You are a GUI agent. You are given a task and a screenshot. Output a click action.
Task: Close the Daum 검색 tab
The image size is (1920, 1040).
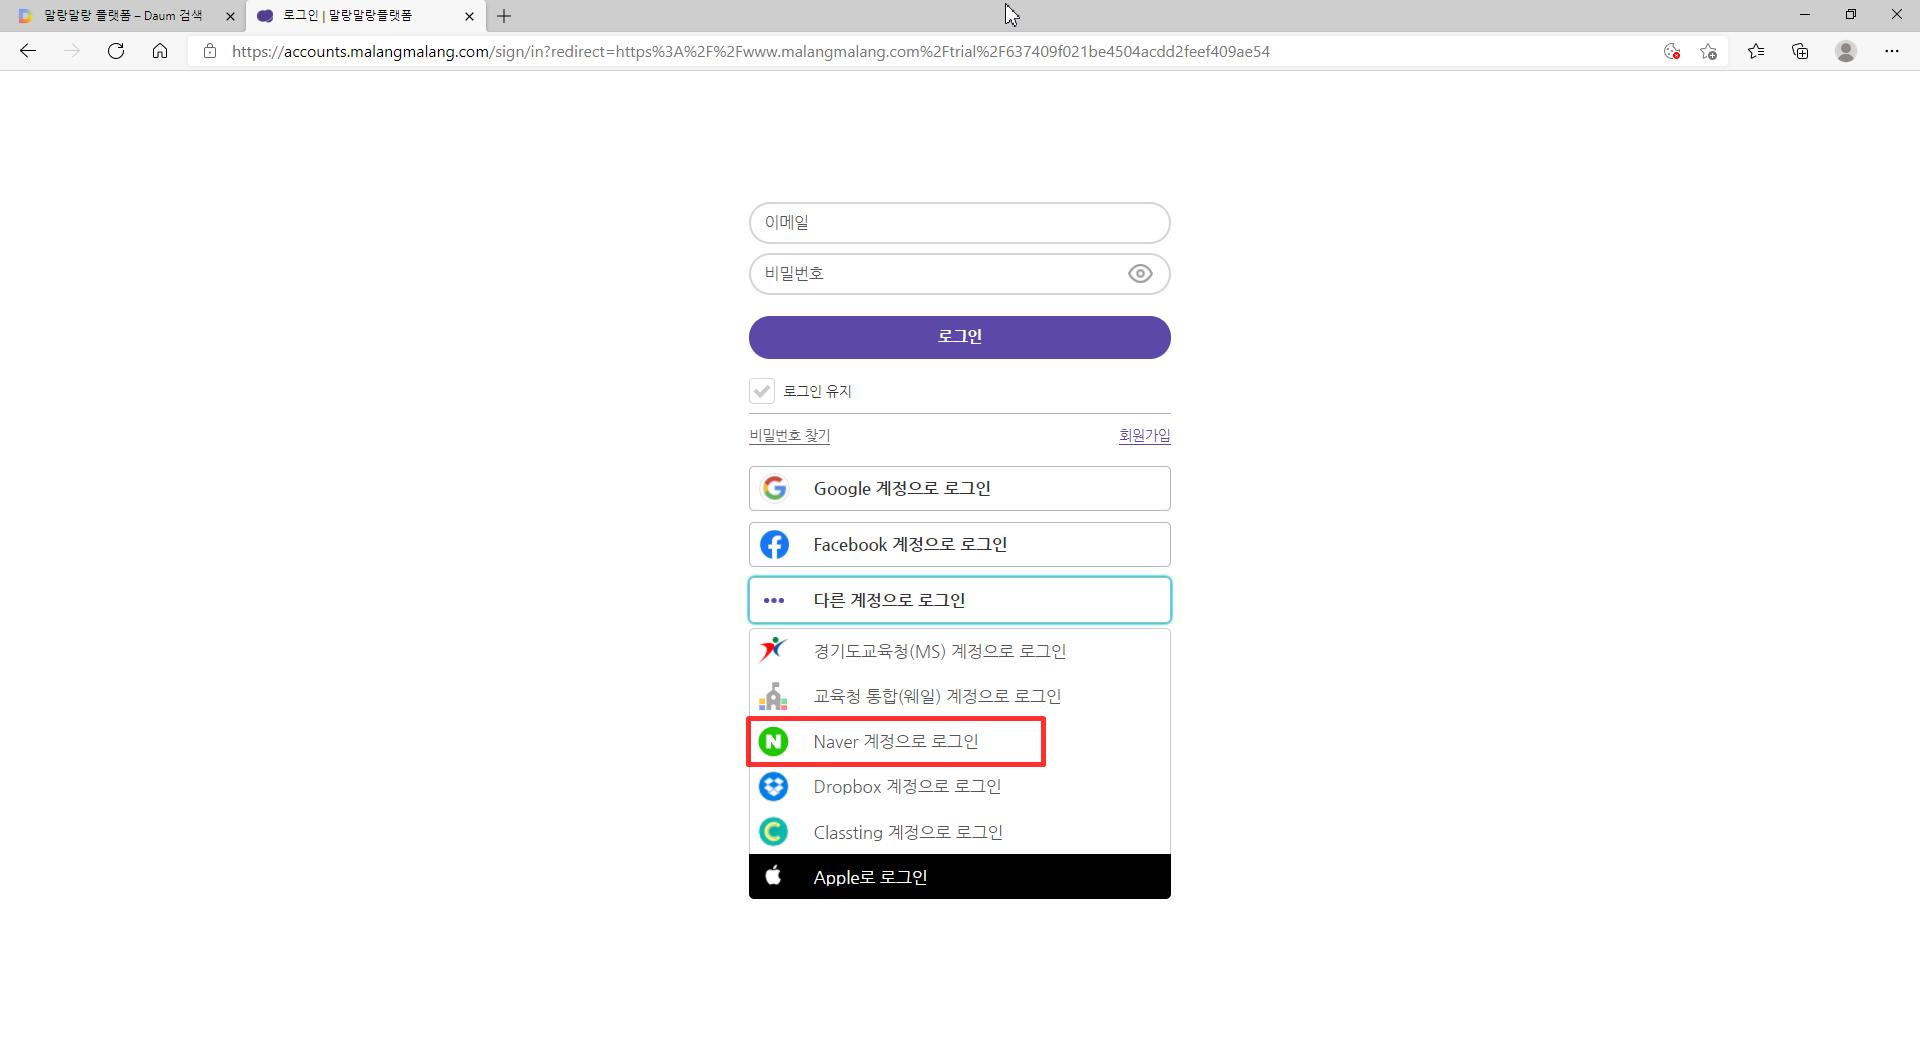pos(230,16)
